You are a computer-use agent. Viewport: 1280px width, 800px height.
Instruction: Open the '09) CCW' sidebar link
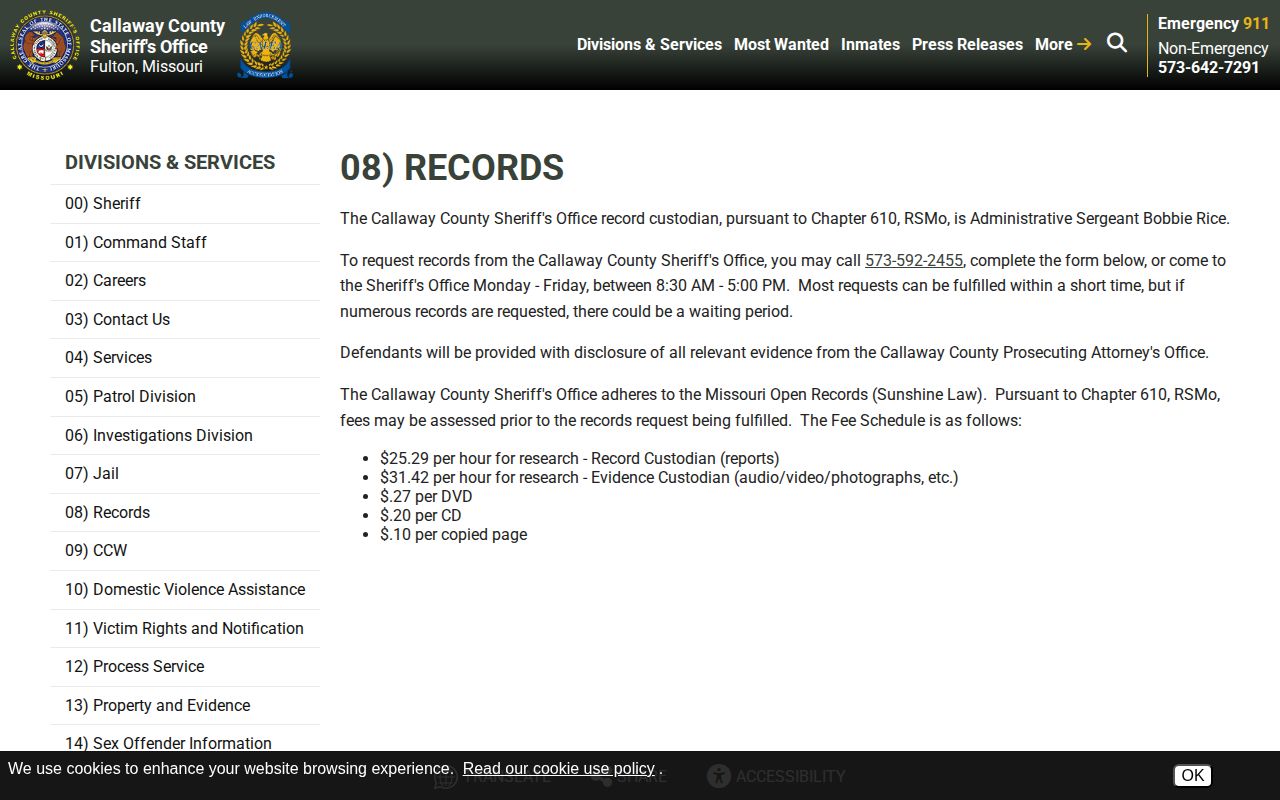tap(185, 551)
